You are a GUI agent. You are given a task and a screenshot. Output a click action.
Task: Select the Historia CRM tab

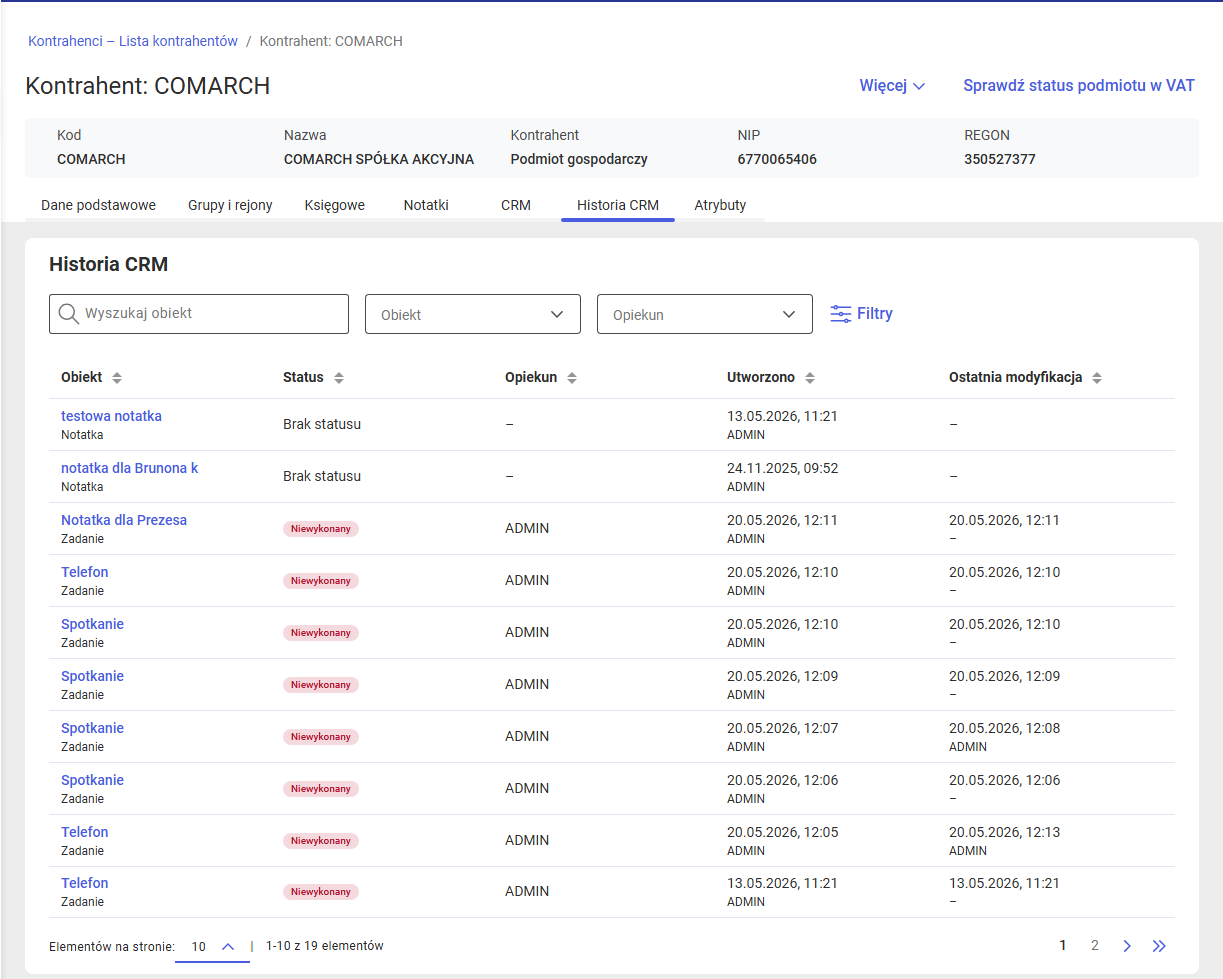(x=618, y=205)
